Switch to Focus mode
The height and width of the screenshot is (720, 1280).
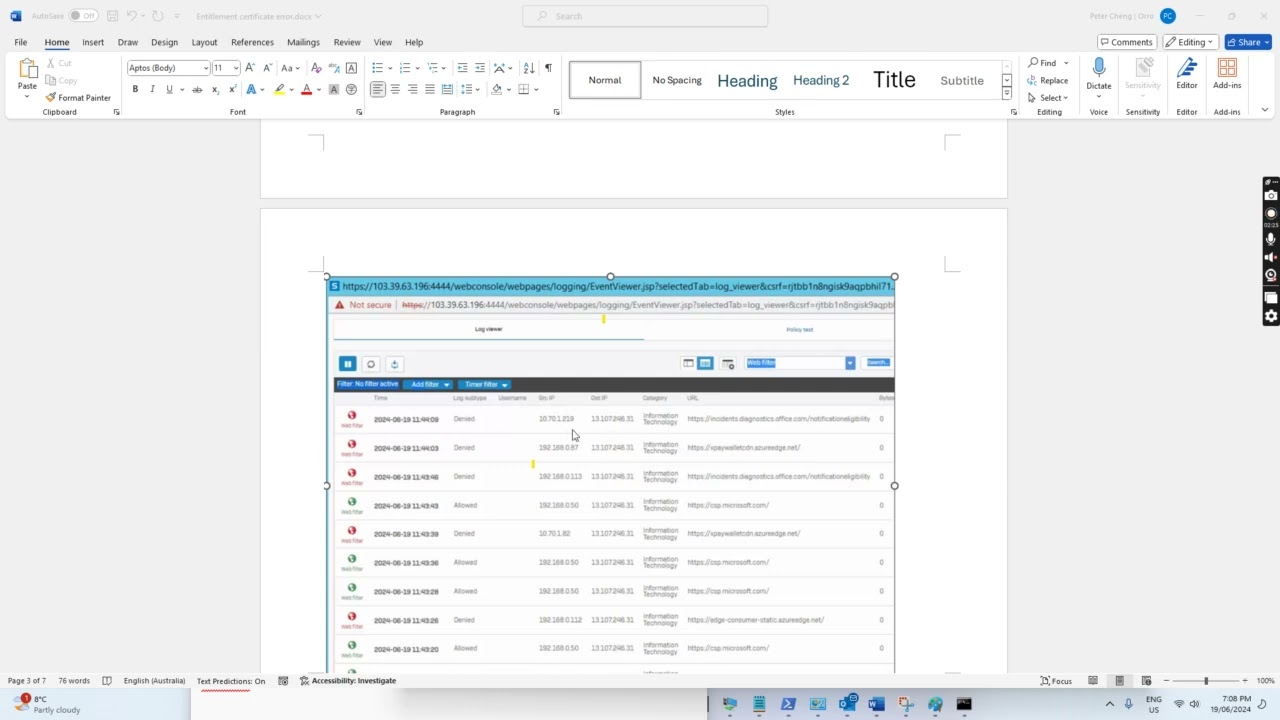click(1056, 681)
